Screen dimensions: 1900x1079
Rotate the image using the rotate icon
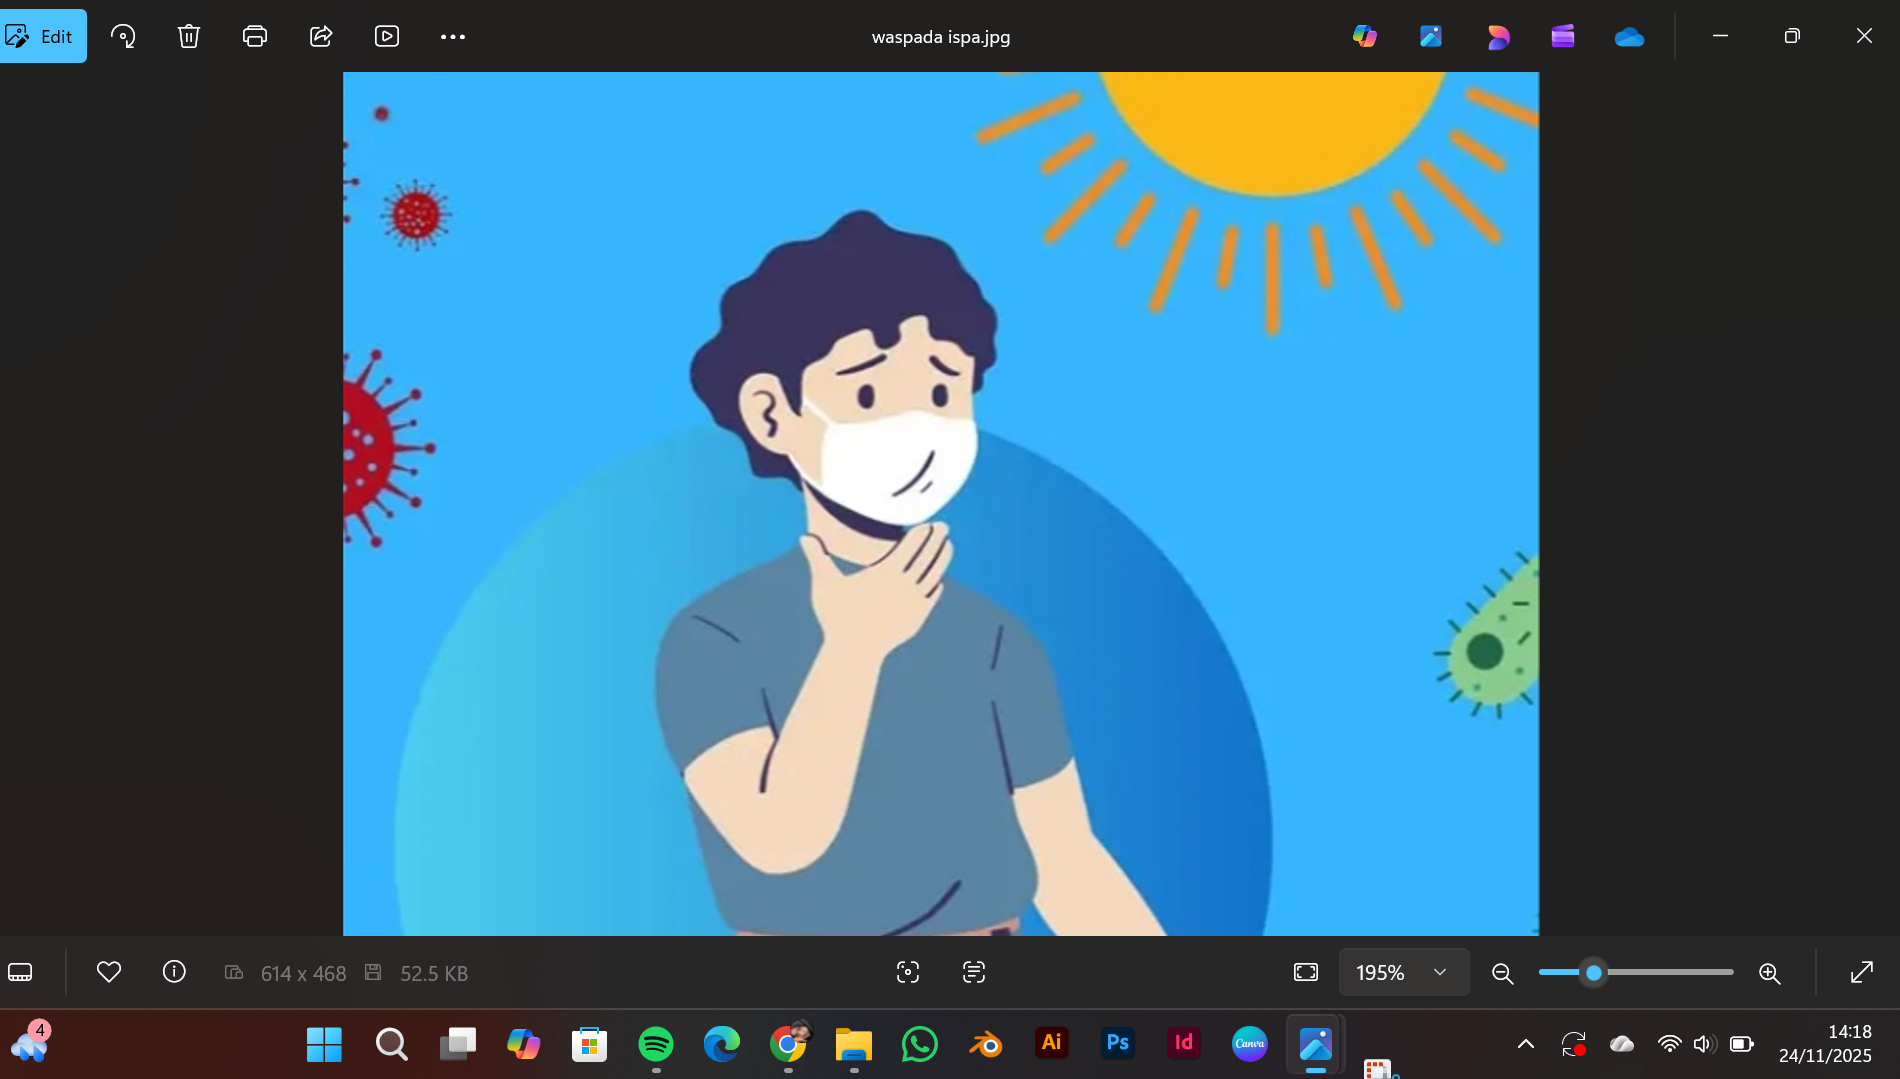(x=123, y=36)
